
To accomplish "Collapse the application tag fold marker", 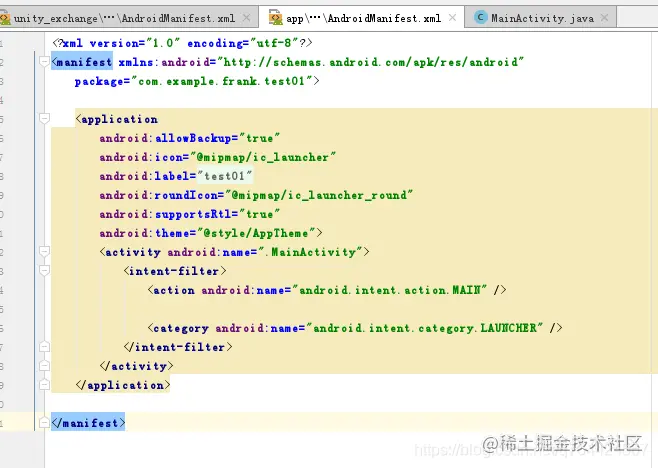I will pyautogui.click(x=44, y=119).
